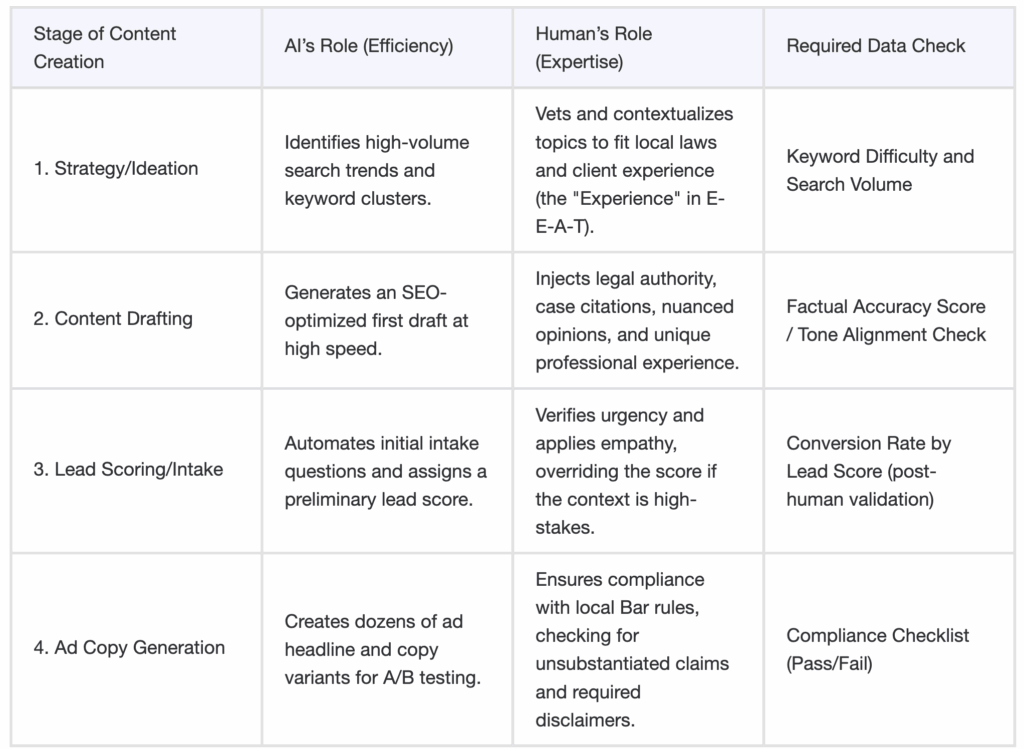
Task: Click the "Stage of Content Creation" column header
Action: pyautogui.click(x=104, y=47)
